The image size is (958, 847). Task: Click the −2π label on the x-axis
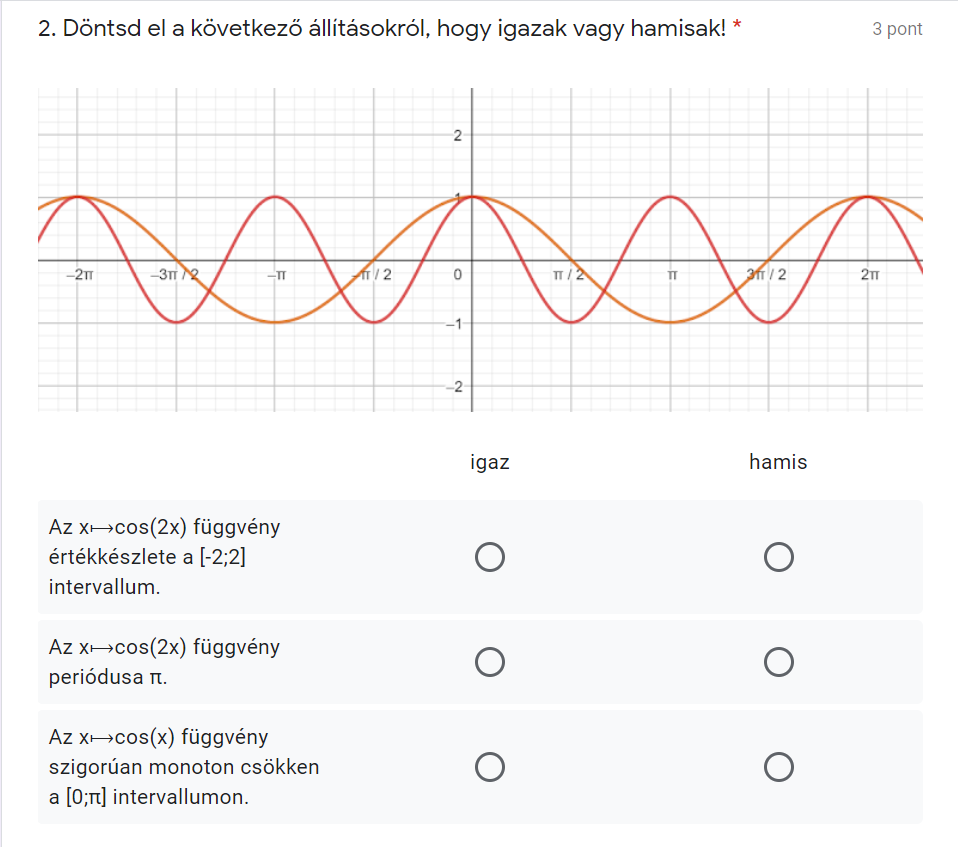coord(78,274)
